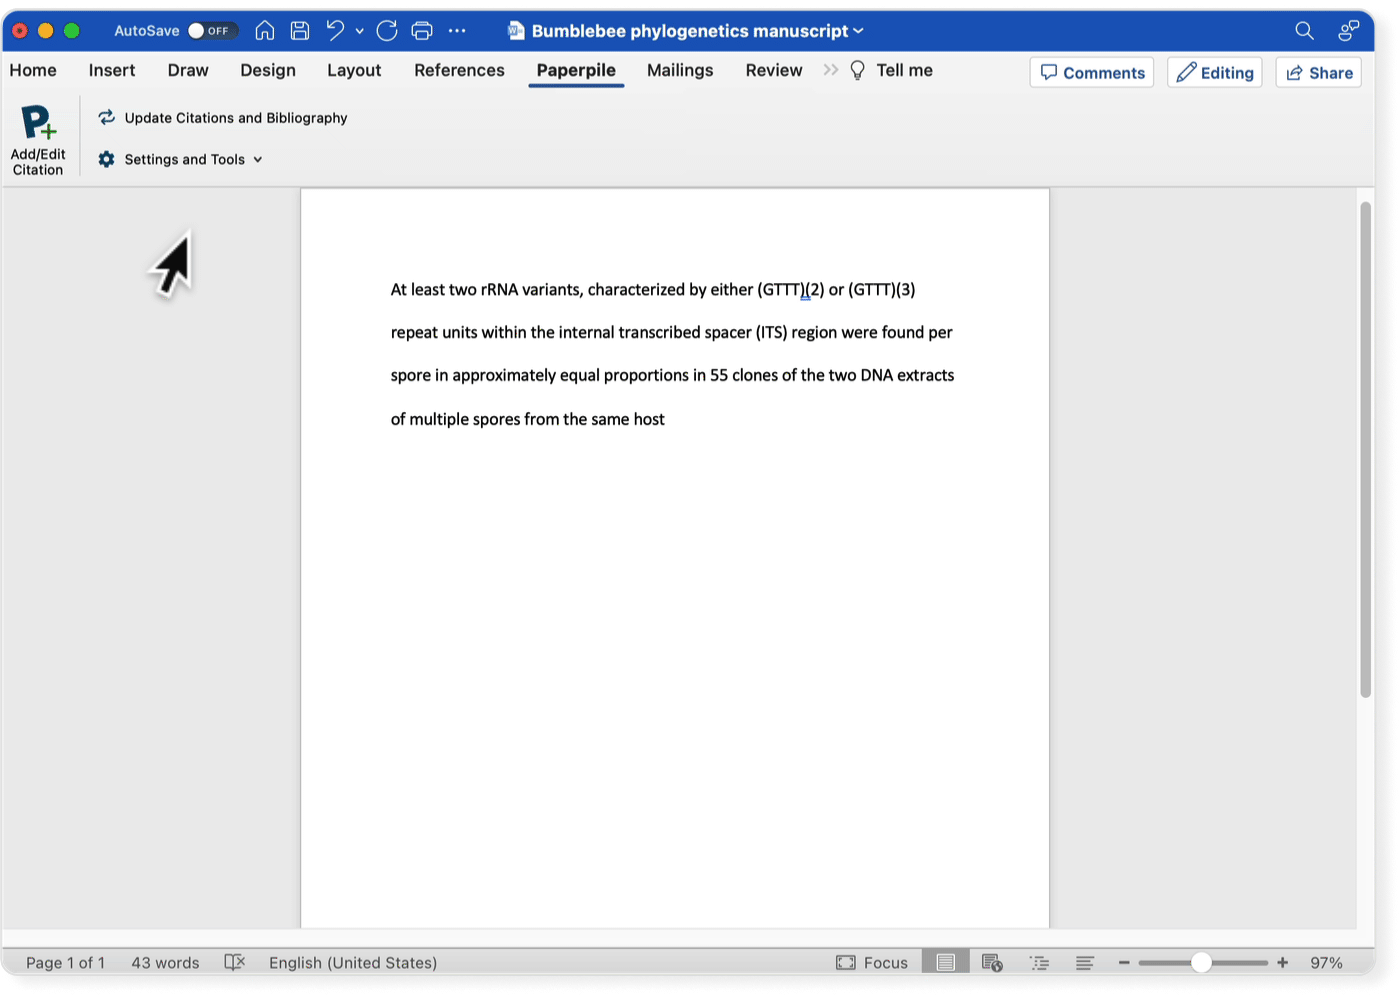The width and height of the screenshot is (1400, 1000).
Task: Open the search magnifier icon
Action: (1304, 31)
